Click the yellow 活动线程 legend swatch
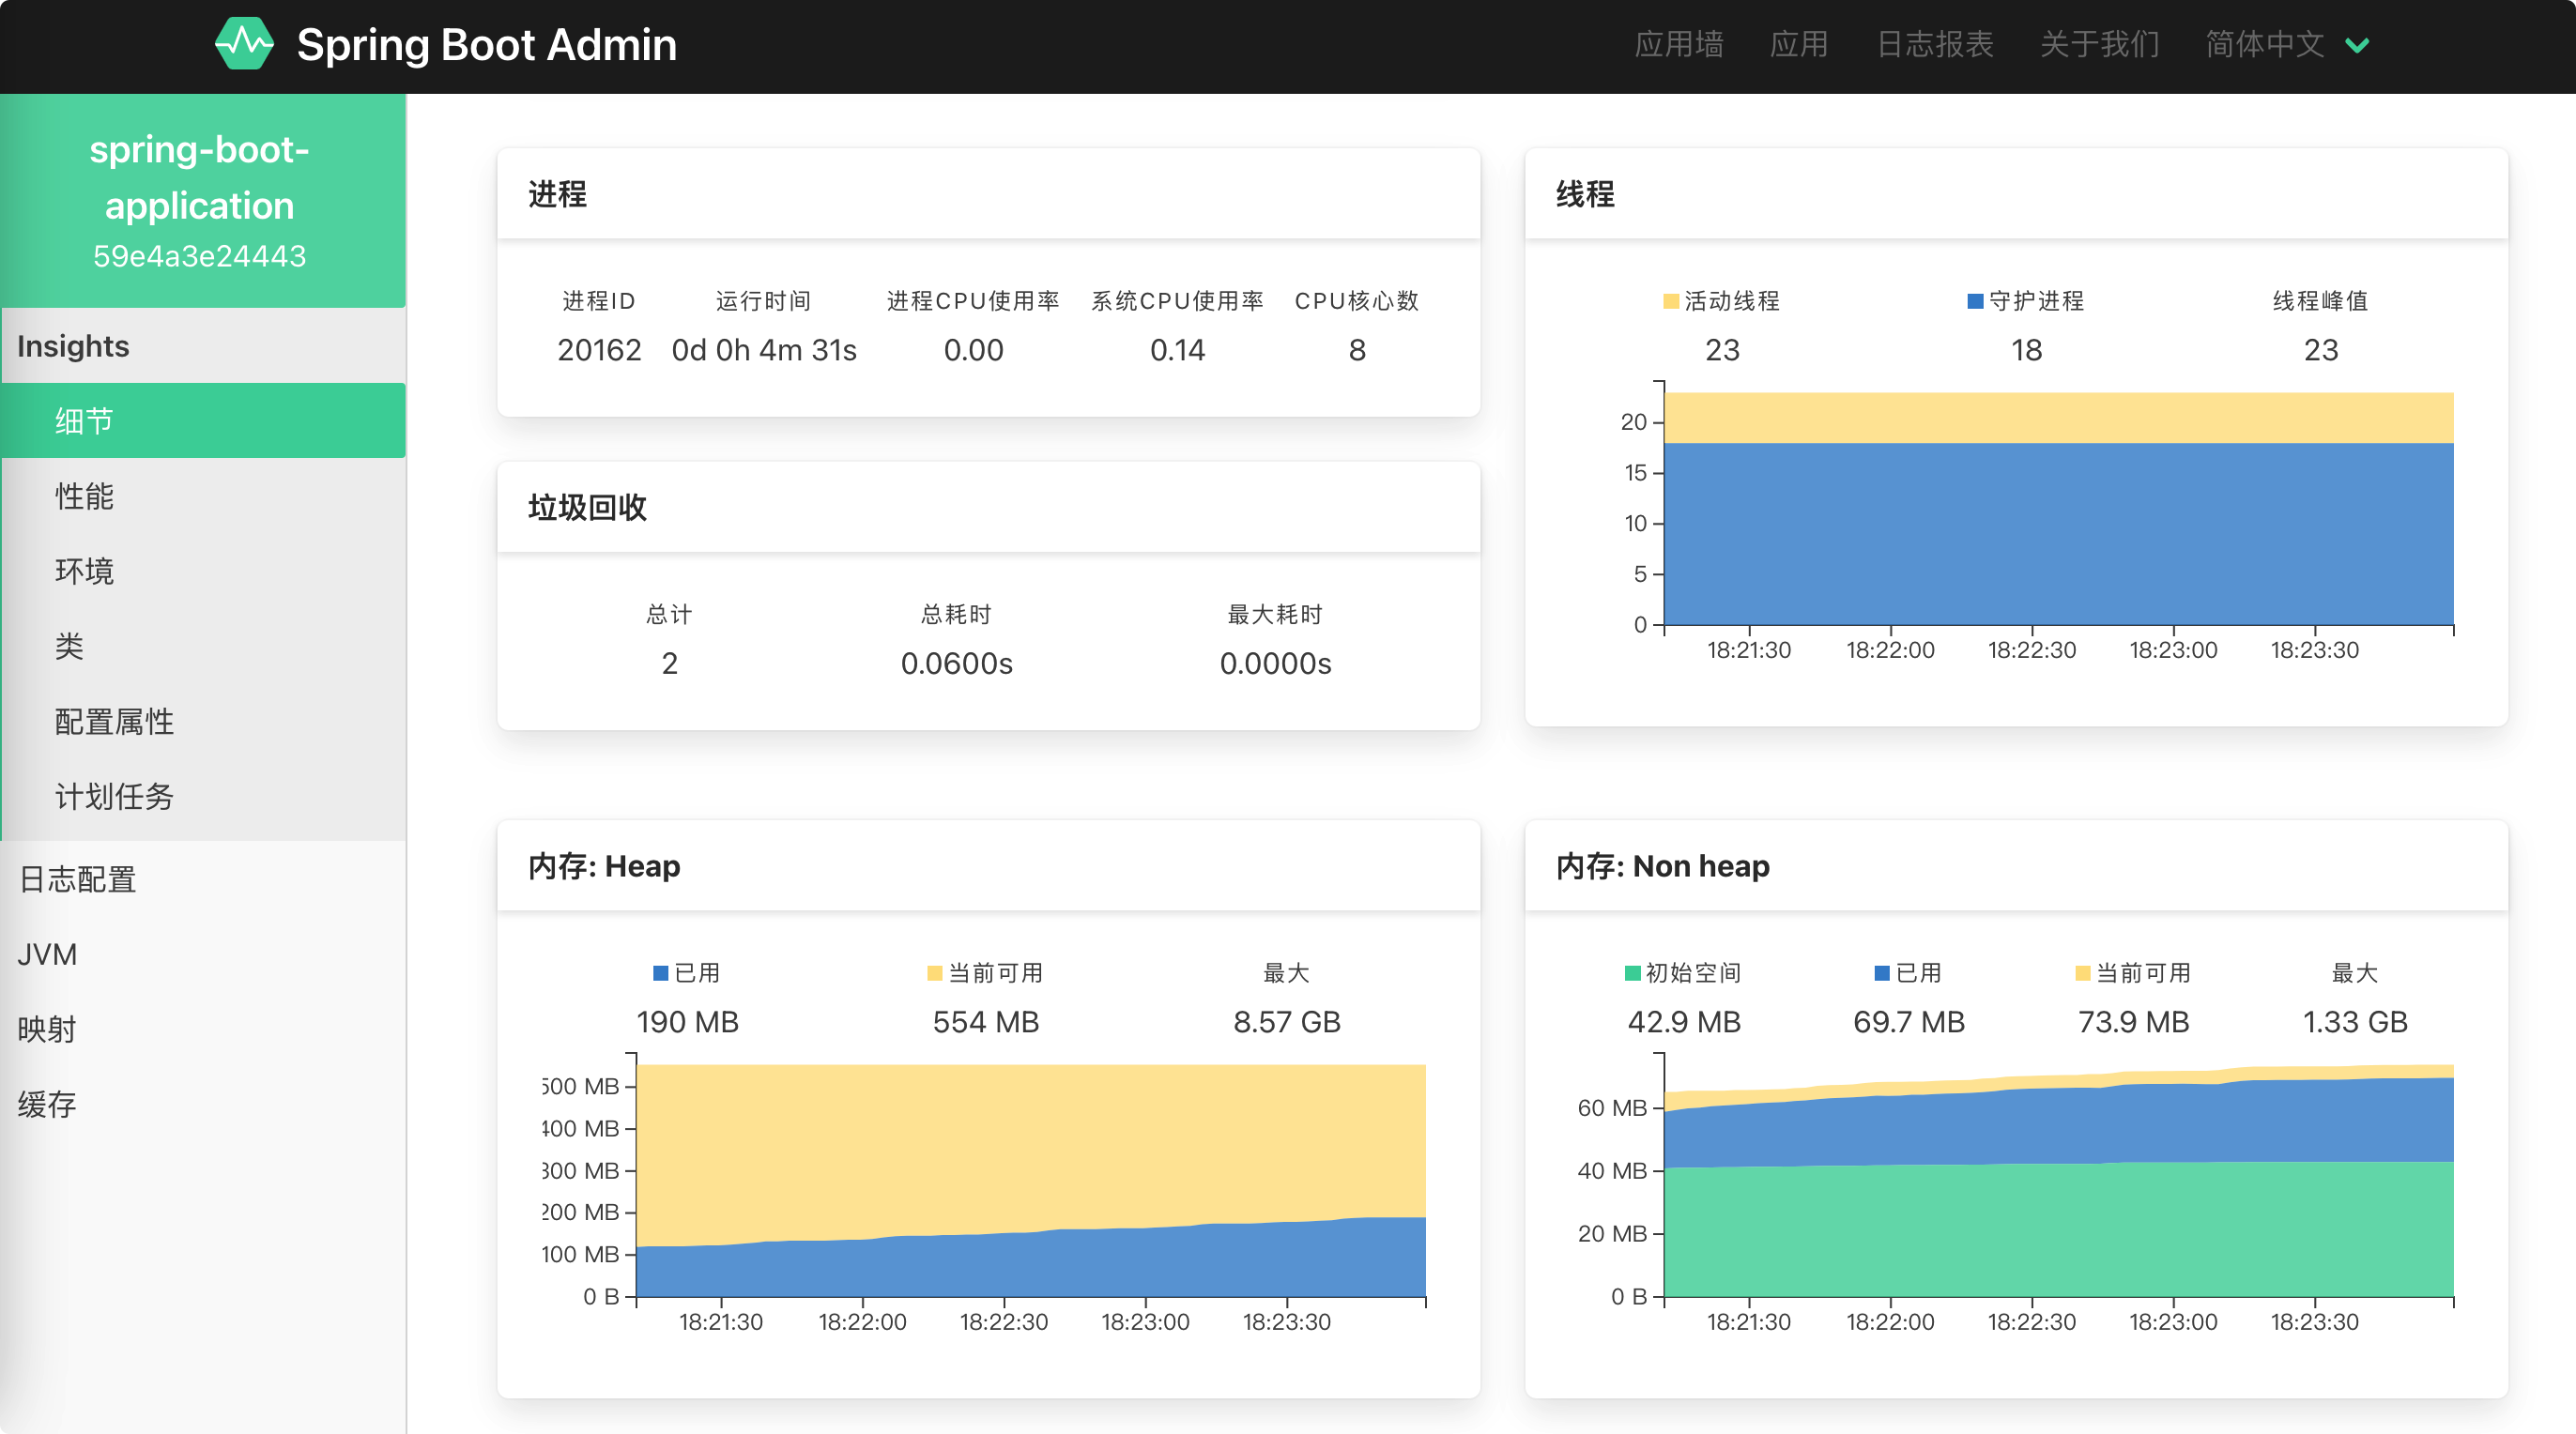This screenshot has height=1434, width=2576. click(x=1671, y=301)
